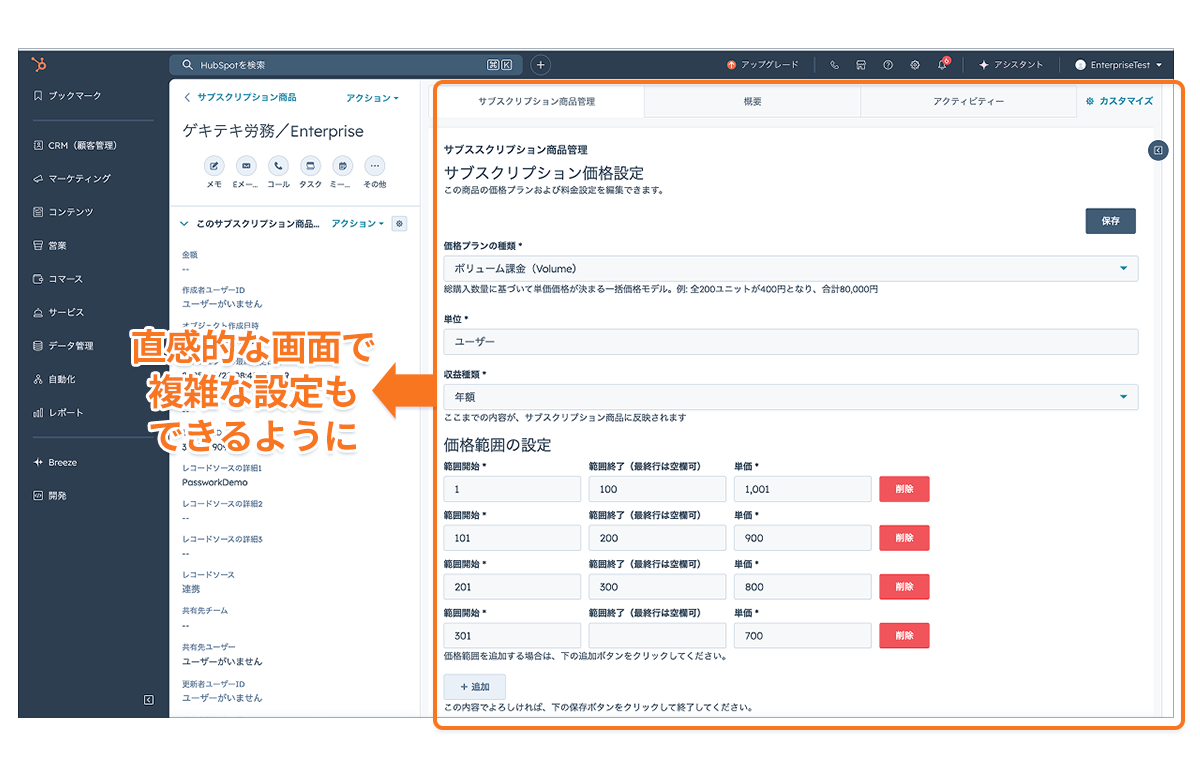Open the settings gear in top navigation
This screenshot has width=1200, height=766.
[x=915, y=65]
